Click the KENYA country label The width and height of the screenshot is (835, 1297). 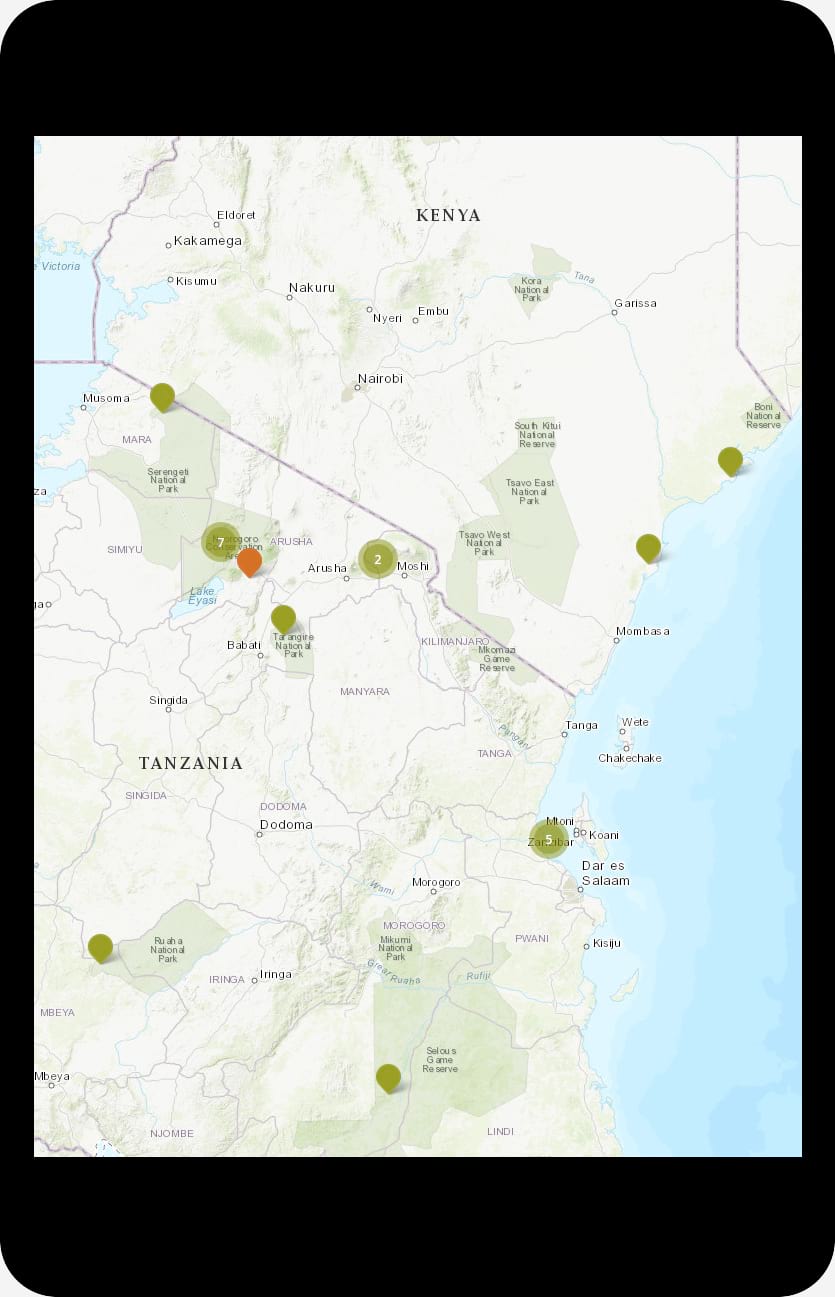[x=448, y=215]
